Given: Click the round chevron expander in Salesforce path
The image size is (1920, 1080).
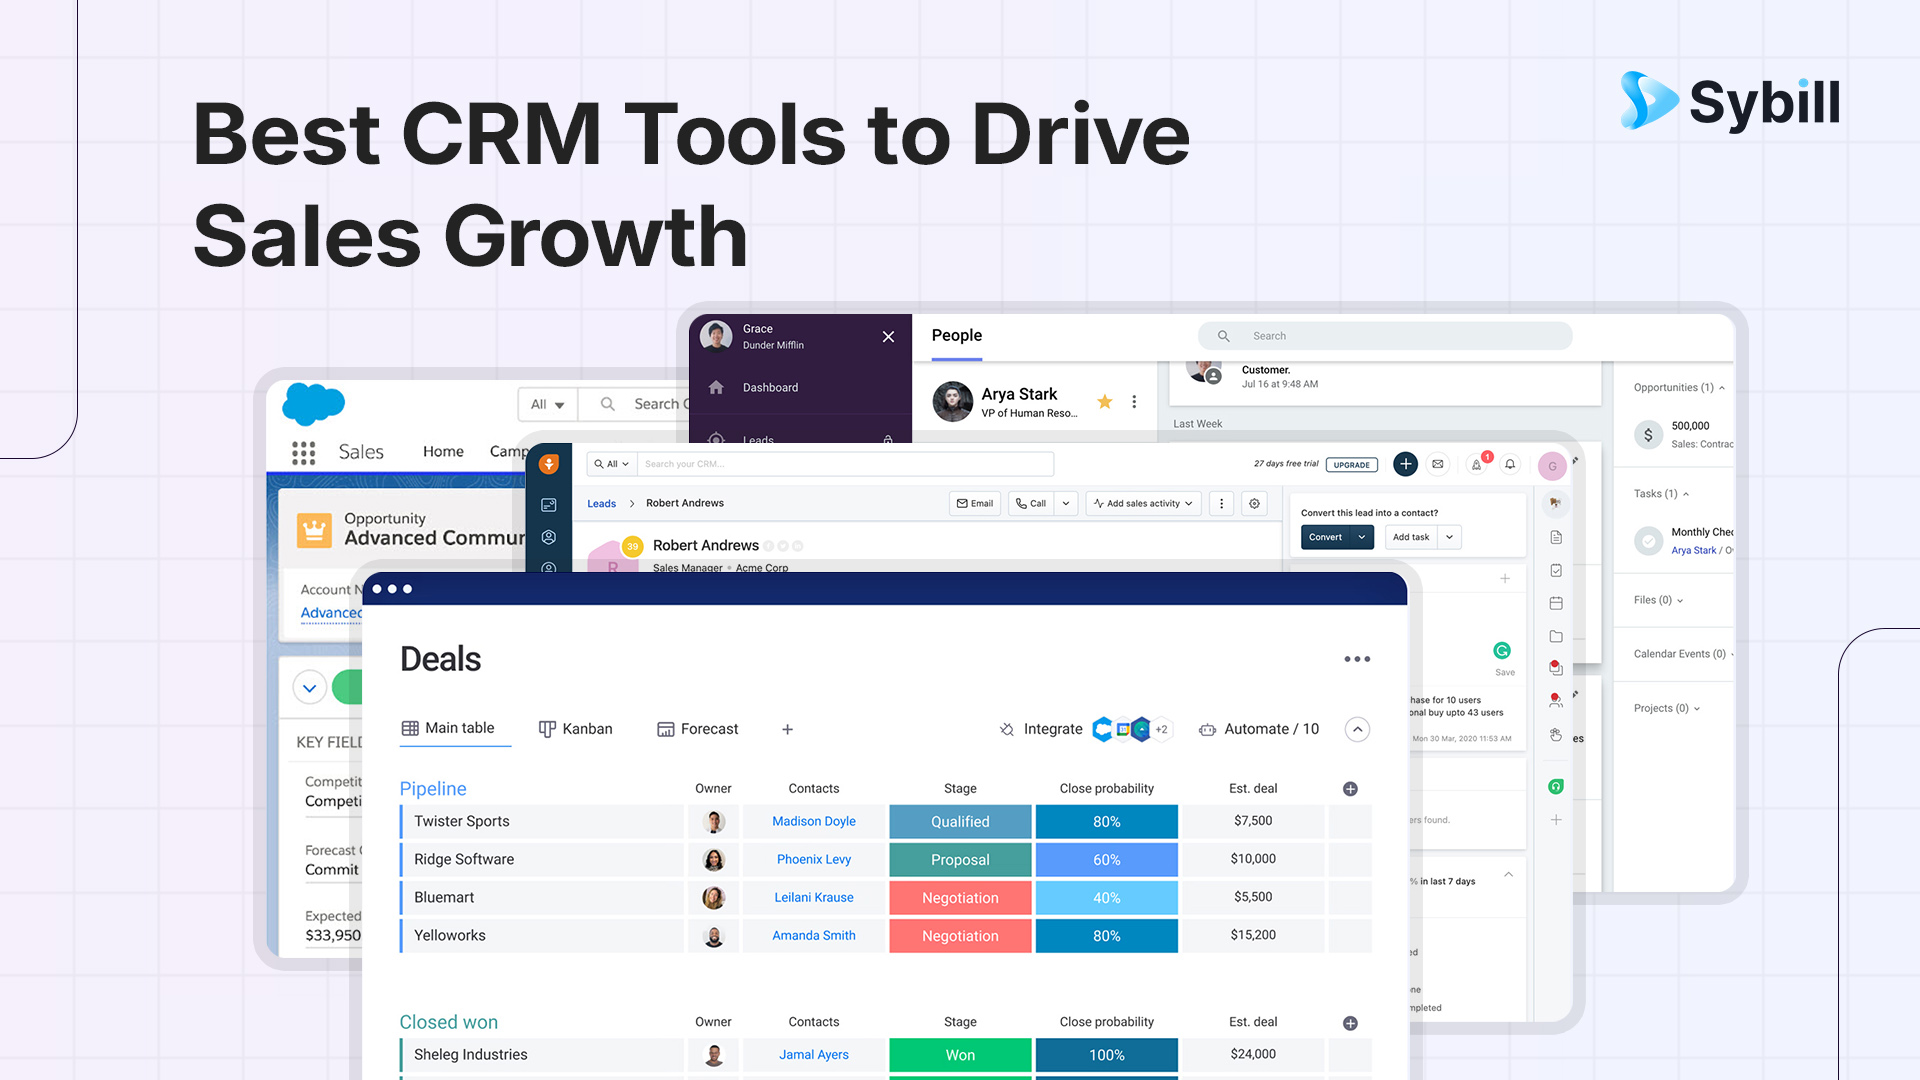Looking at the screenshot, I should 310,688.
